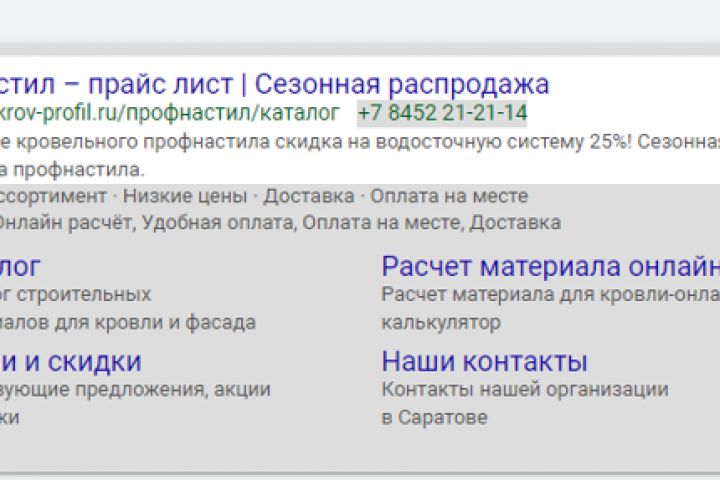Click the callout text 'Низкие цены'
Image resolution: width=720 pixels, height=480 pixels.
pyautogui.click(x=185, y=196)
